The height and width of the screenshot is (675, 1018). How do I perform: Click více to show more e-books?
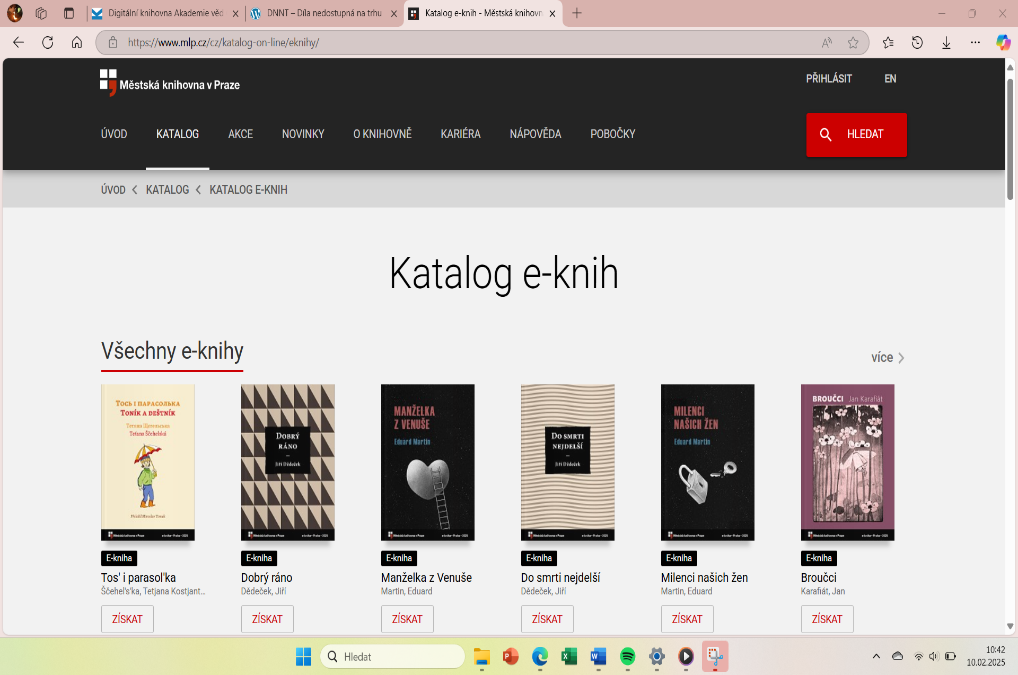pyautogui.click(x=888, y=358)
